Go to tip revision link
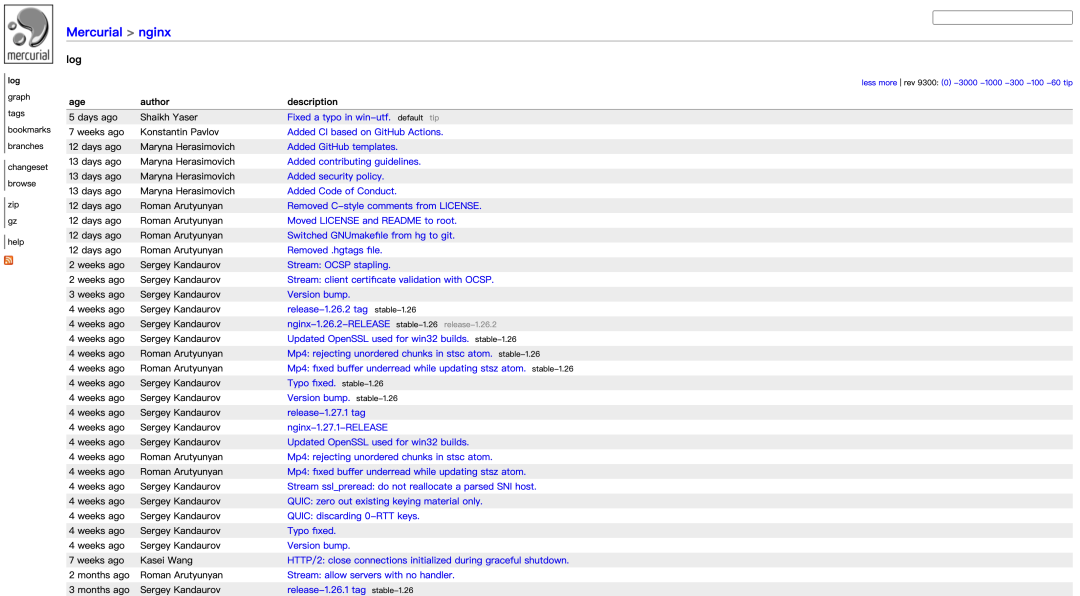The image size is (1080, 596). pyautogui.click(x=1068, y=83)
